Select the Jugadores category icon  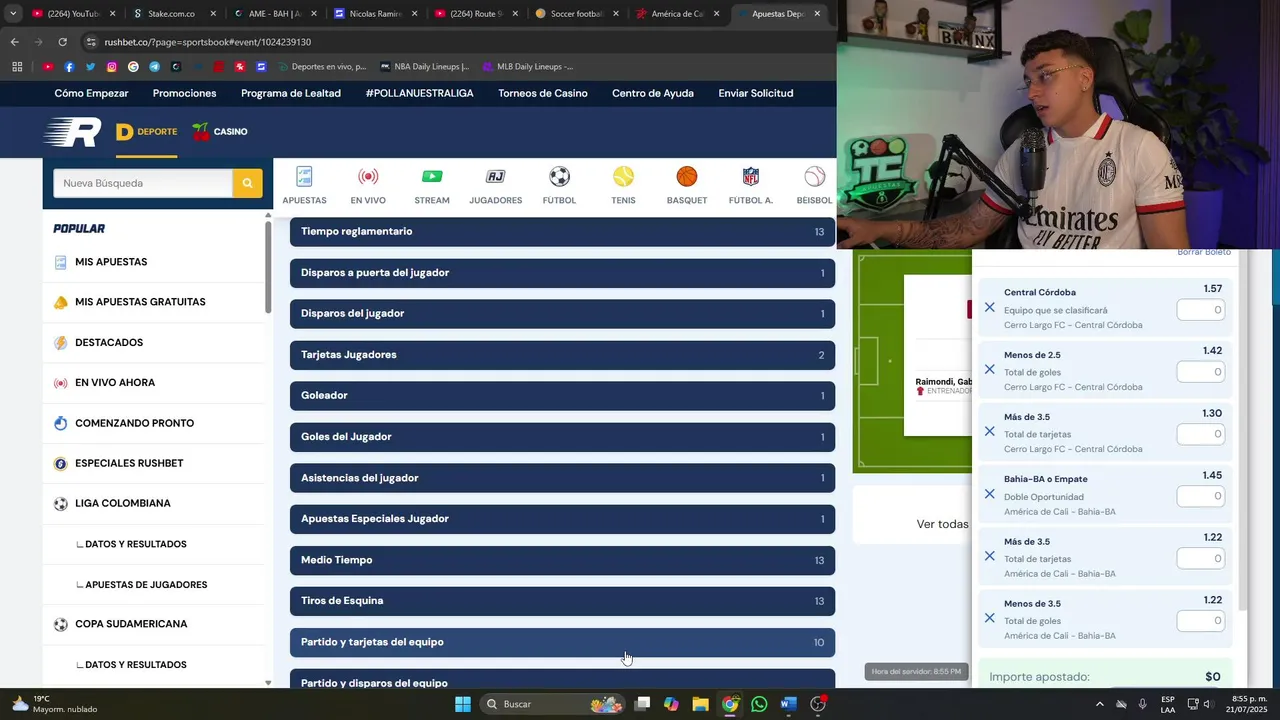pyautogui.click(x=495, y=177)
